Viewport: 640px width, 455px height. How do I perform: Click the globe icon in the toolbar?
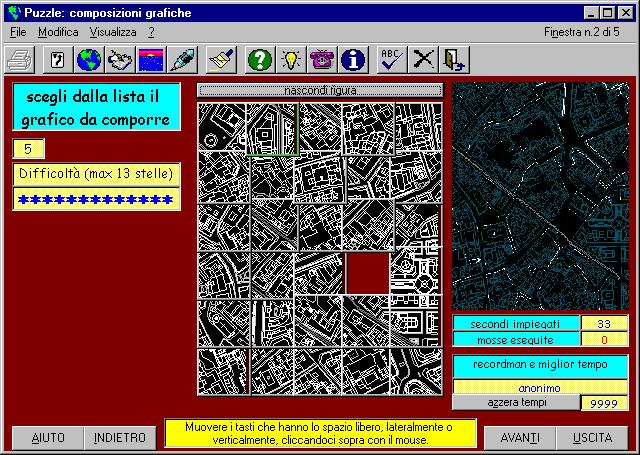click(x=89, y=60)
